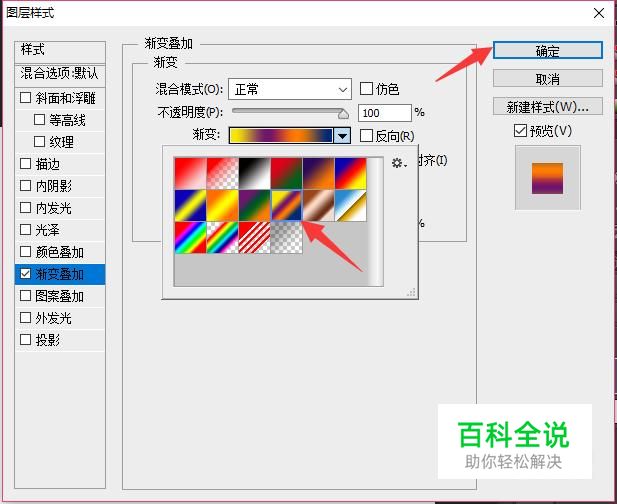The height and width of the screenshot is (504, 617).
Task: Enable the 投影 drop shadow checkbox
Action: (26, 340)
